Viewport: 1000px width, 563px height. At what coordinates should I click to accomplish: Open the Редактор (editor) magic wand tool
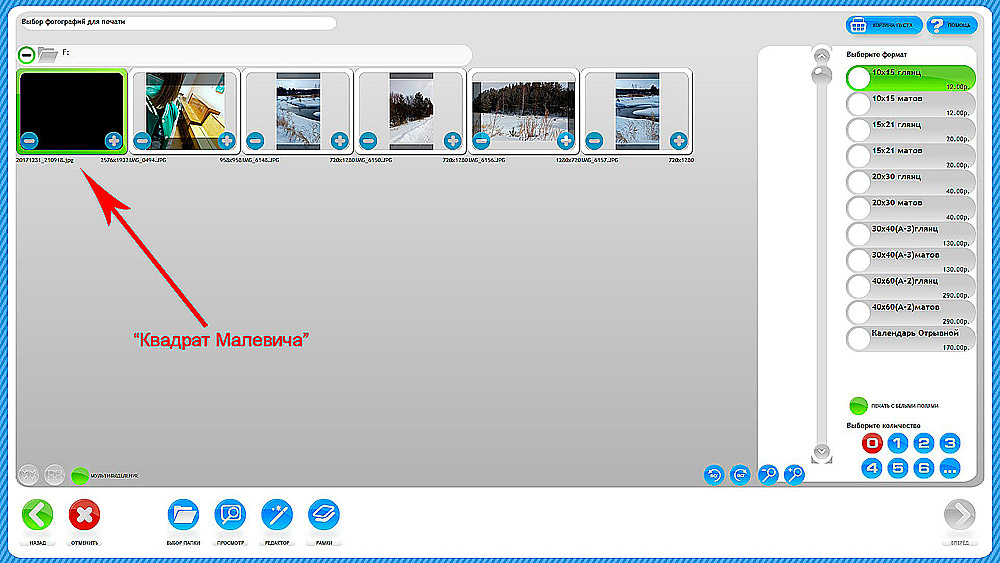click(276, 515)
